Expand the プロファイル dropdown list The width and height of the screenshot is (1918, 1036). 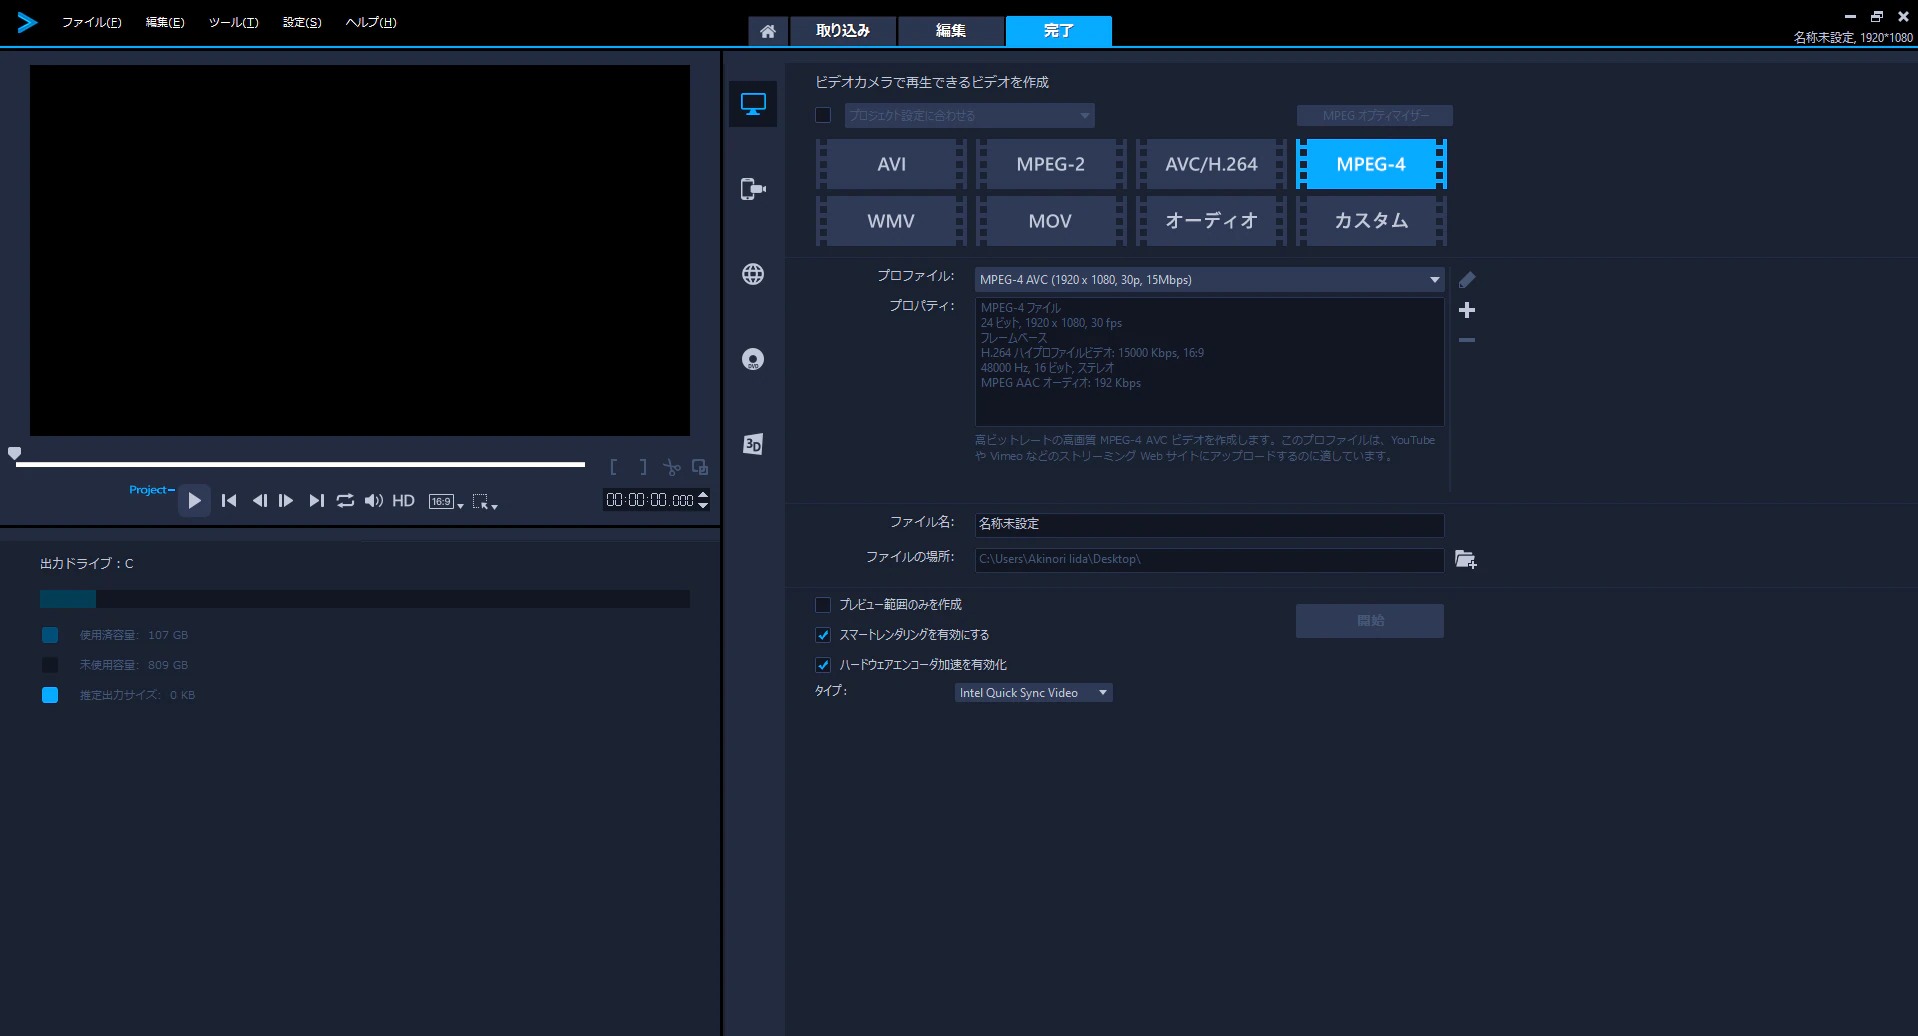click(x=1434, y=280)
